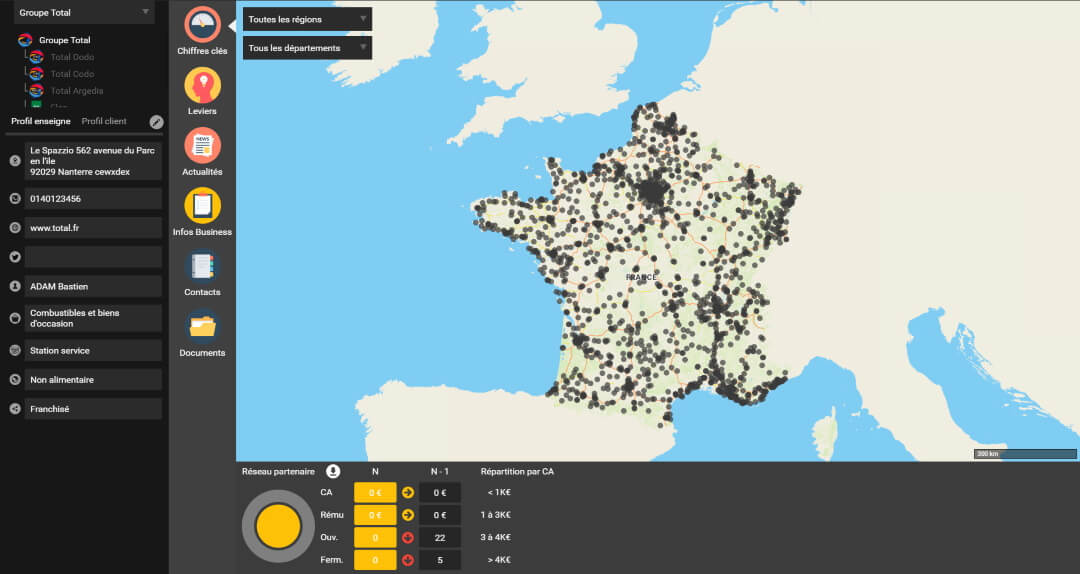Click the ADAM Bastien contact field
This screenshot has width=1080, height=574.
click(x=93, y=286)
